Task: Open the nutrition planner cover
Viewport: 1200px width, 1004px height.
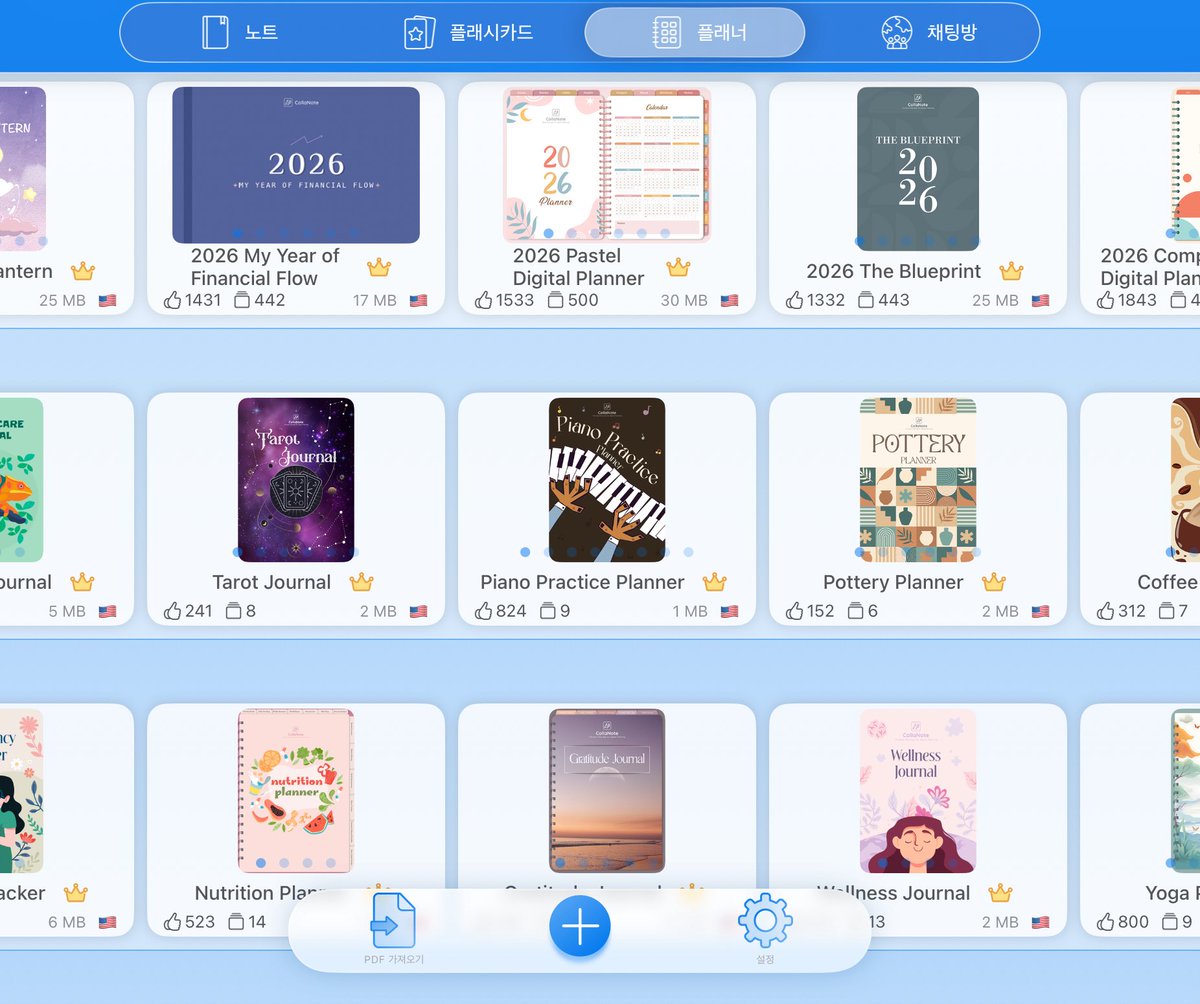Action: [296, 790]
